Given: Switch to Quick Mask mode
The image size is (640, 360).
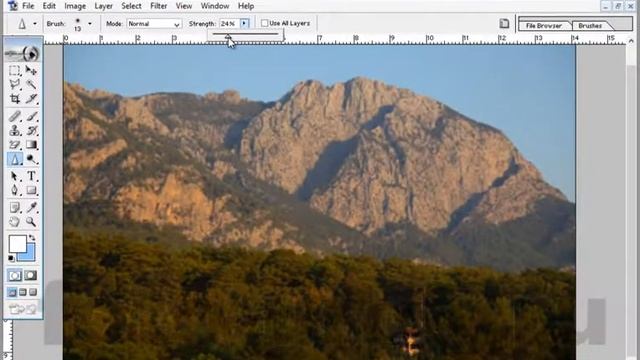Looking at the screenshot, I should coord(31,276).
